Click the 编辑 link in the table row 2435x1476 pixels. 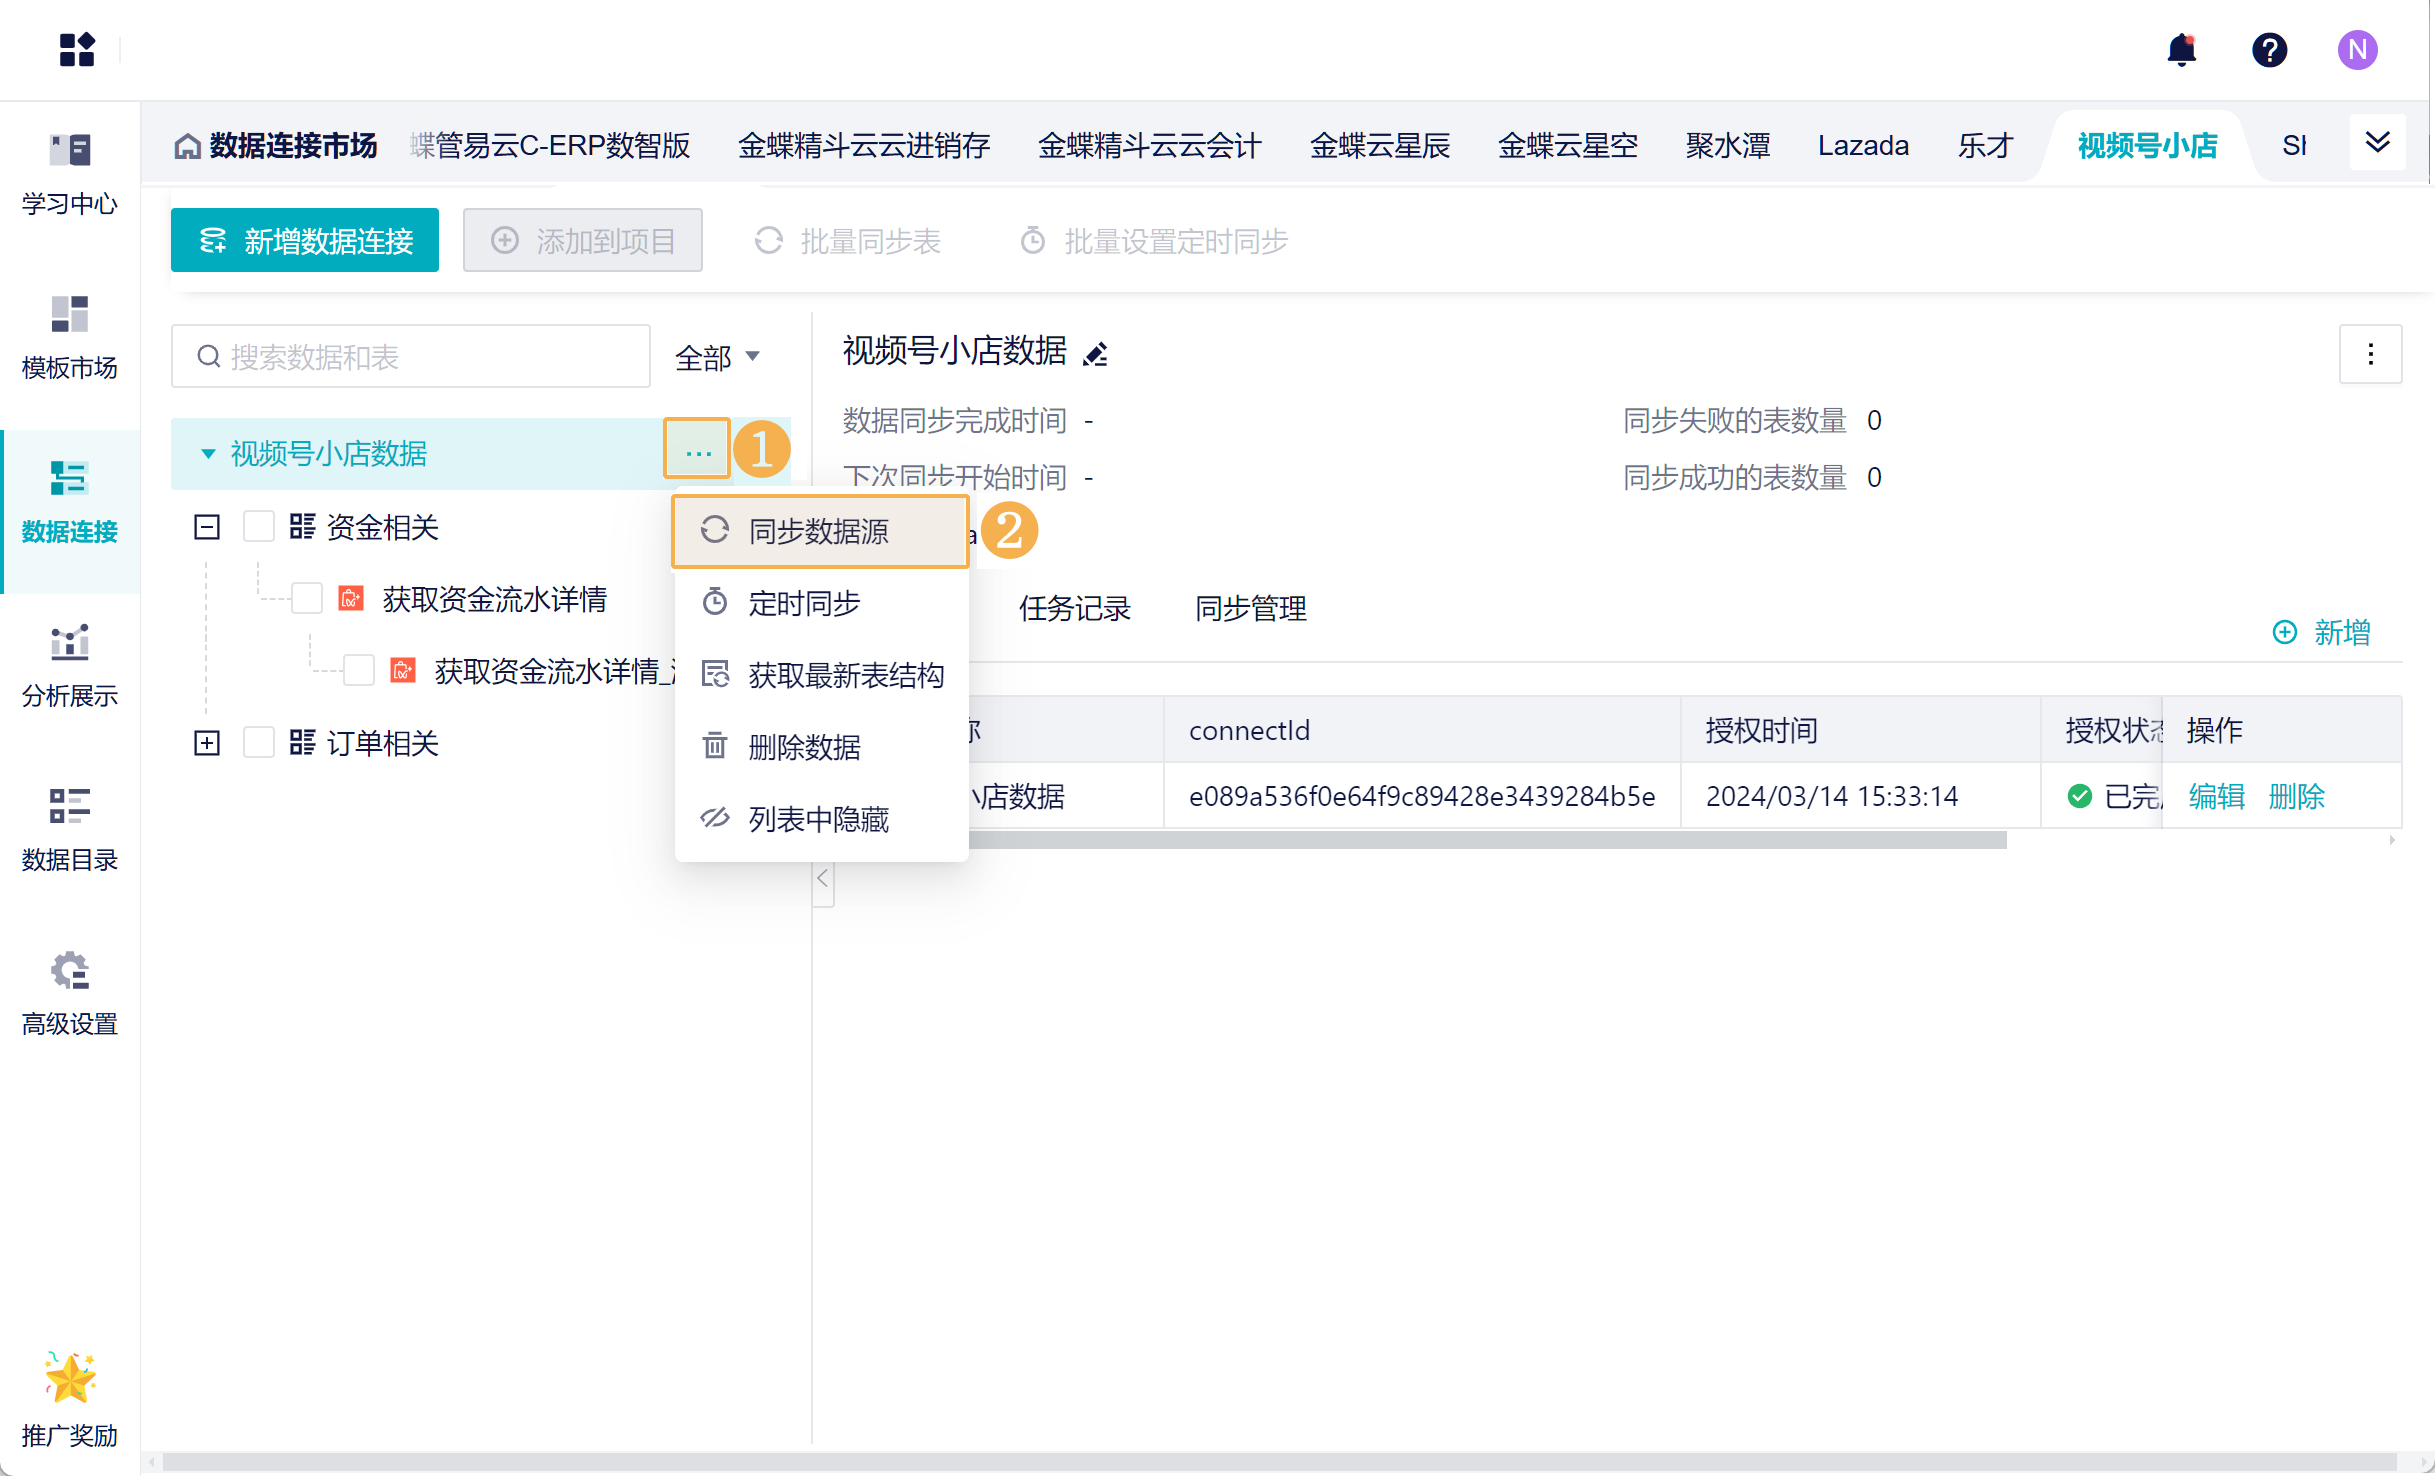pyautogui.click(x=2216, y=797)
